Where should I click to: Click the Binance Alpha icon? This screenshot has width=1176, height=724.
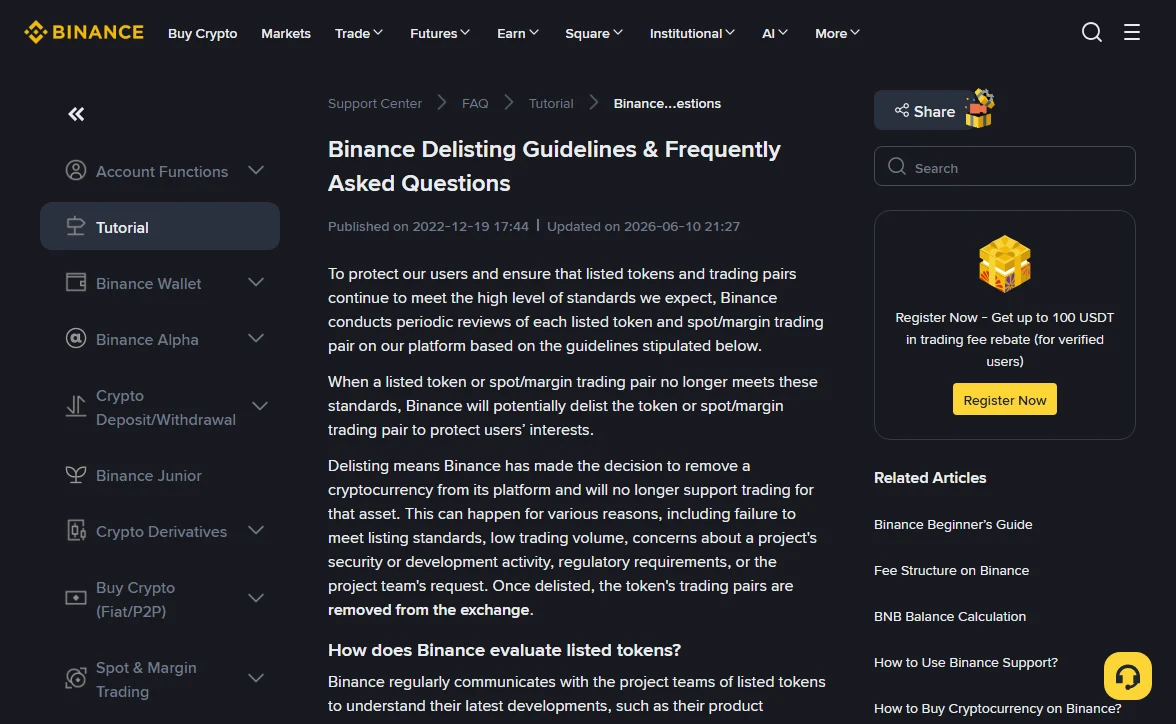pos(76,338)
